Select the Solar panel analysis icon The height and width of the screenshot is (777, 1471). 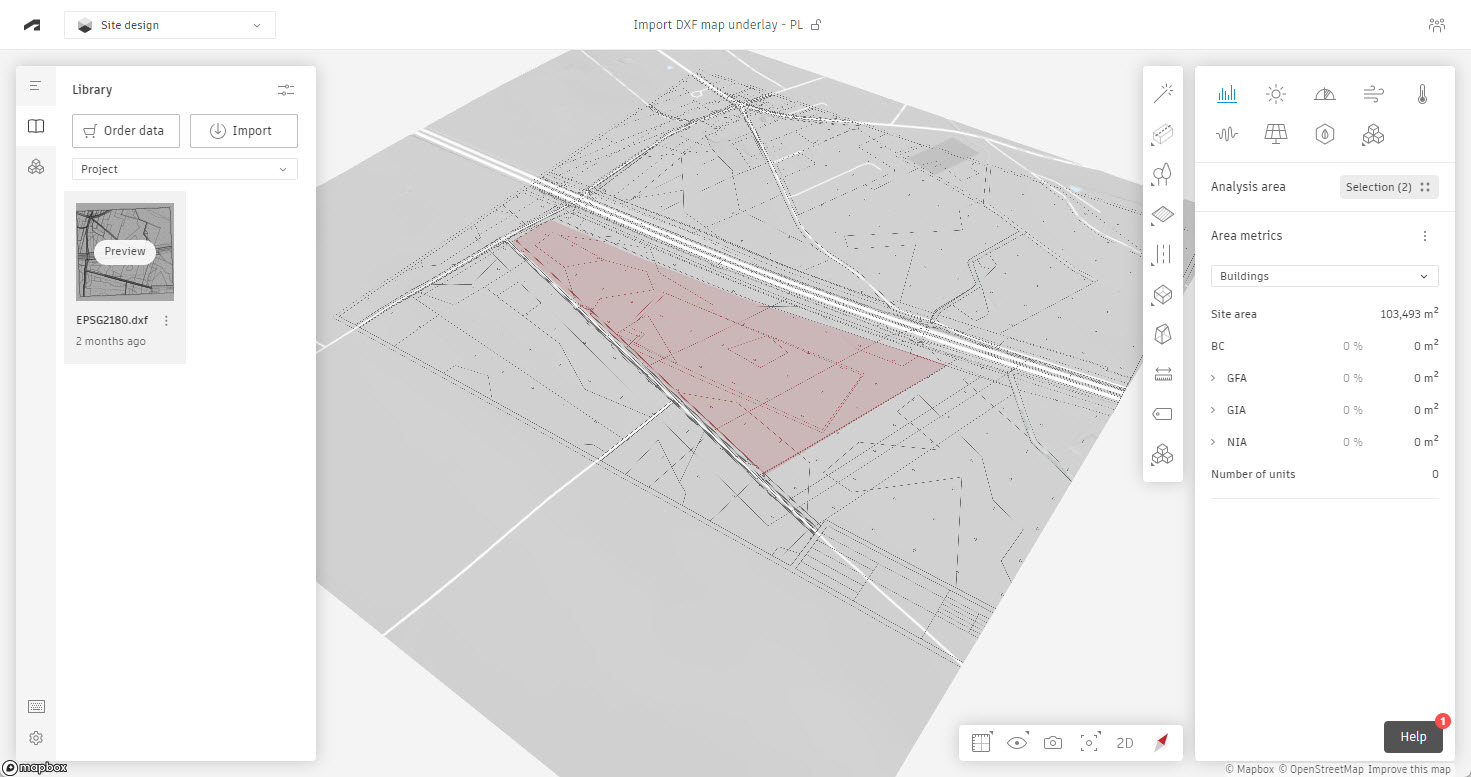1276,134
